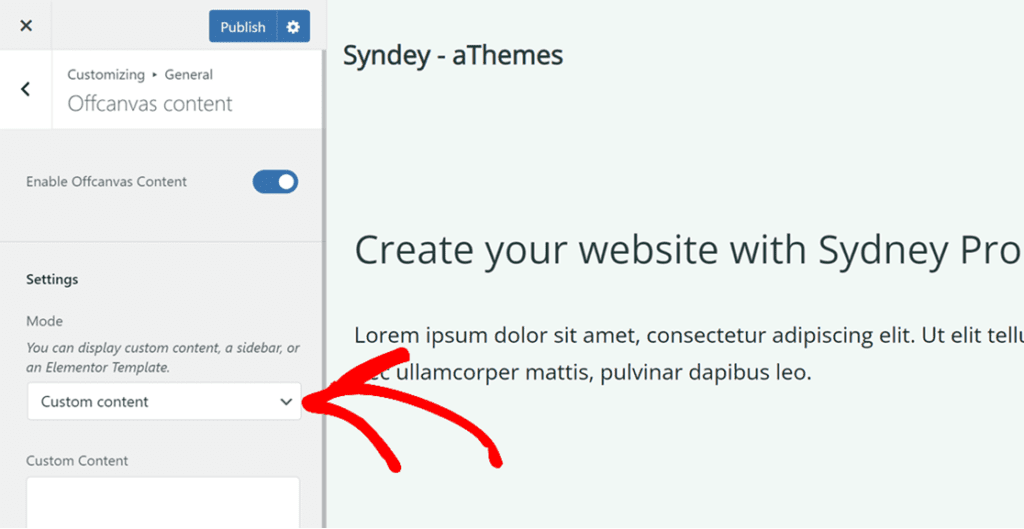Open the "Syndey - aThemes" site title link

[453, 56]
